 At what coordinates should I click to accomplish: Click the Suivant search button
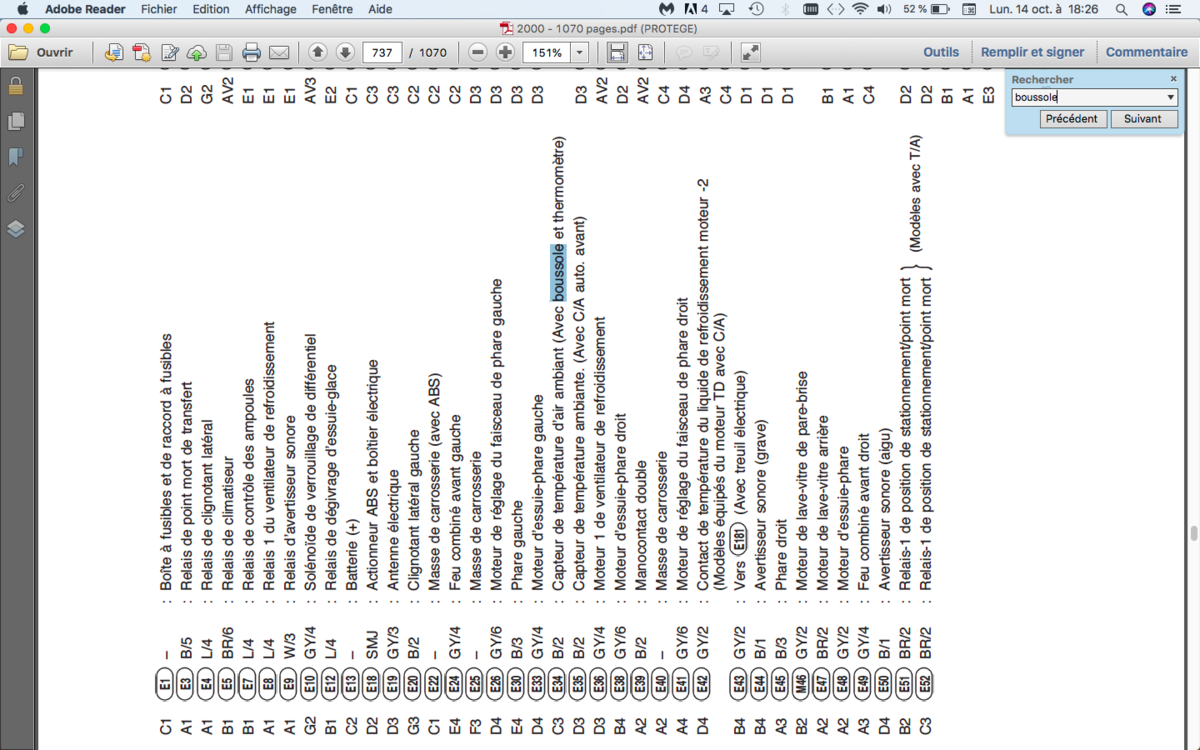[1143, 118]
